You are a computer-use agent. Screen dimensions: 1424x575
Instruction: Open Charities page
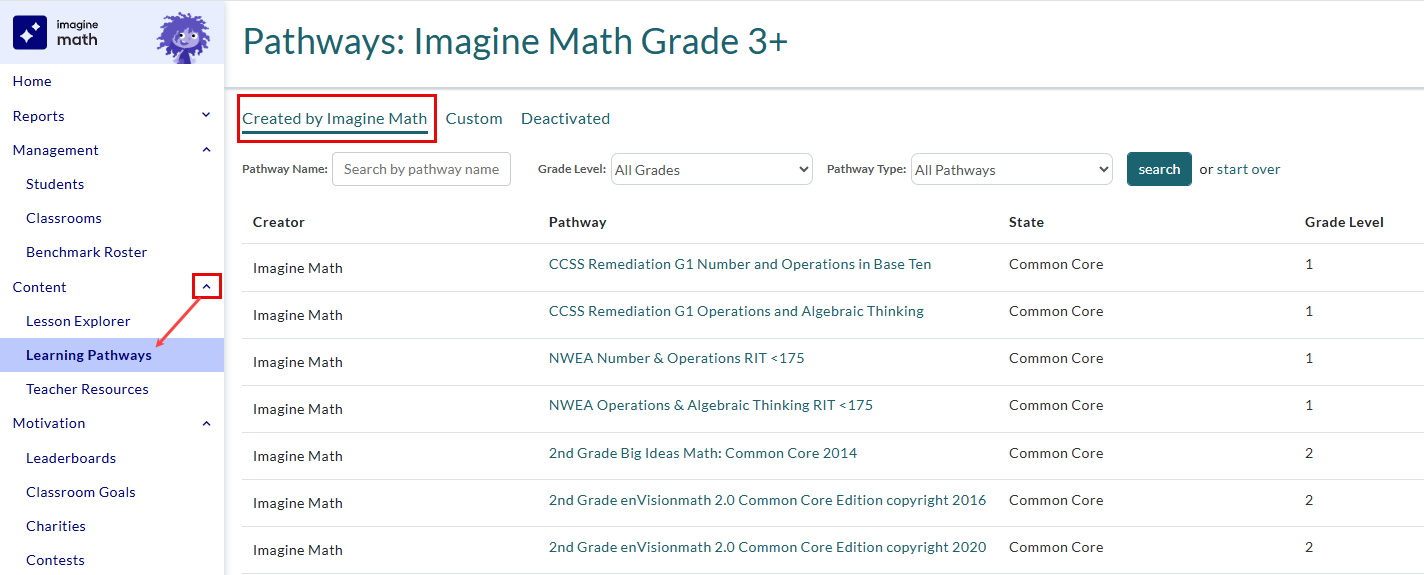(x=56, y=526)
